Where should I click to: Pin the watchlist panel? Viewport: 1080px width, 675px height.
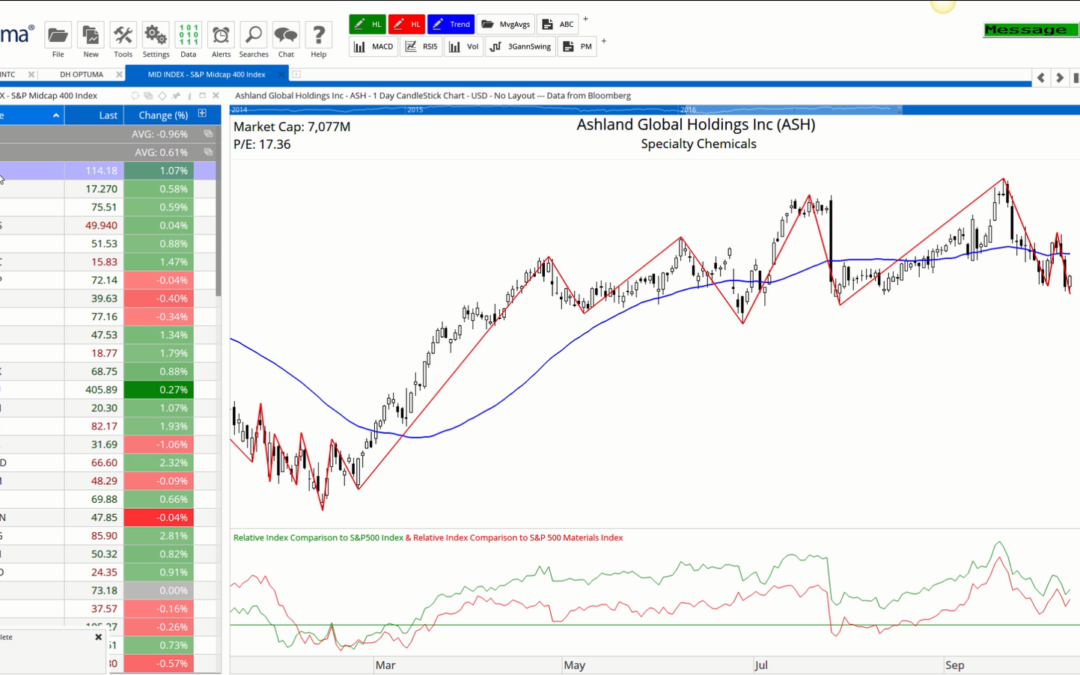pos(176,96)
